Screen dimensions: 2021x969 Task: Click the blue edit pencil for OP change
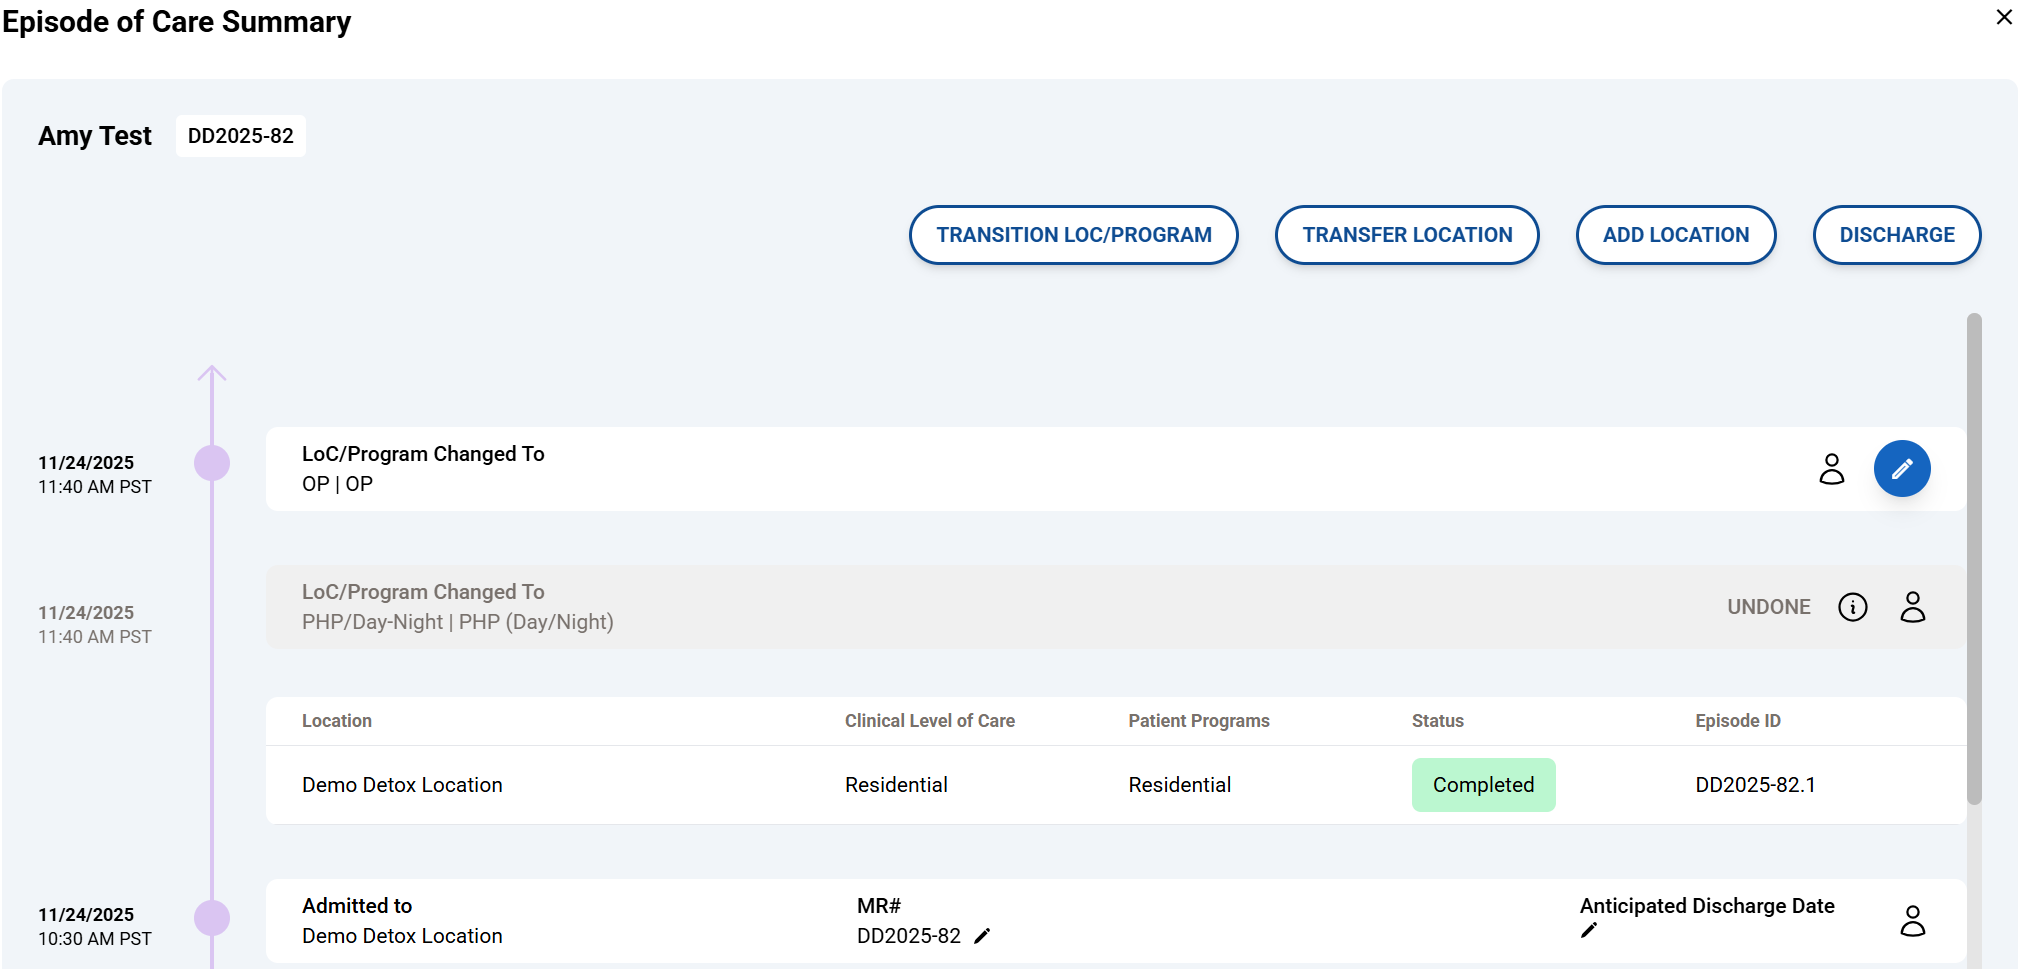click(x=1901, y=469)
